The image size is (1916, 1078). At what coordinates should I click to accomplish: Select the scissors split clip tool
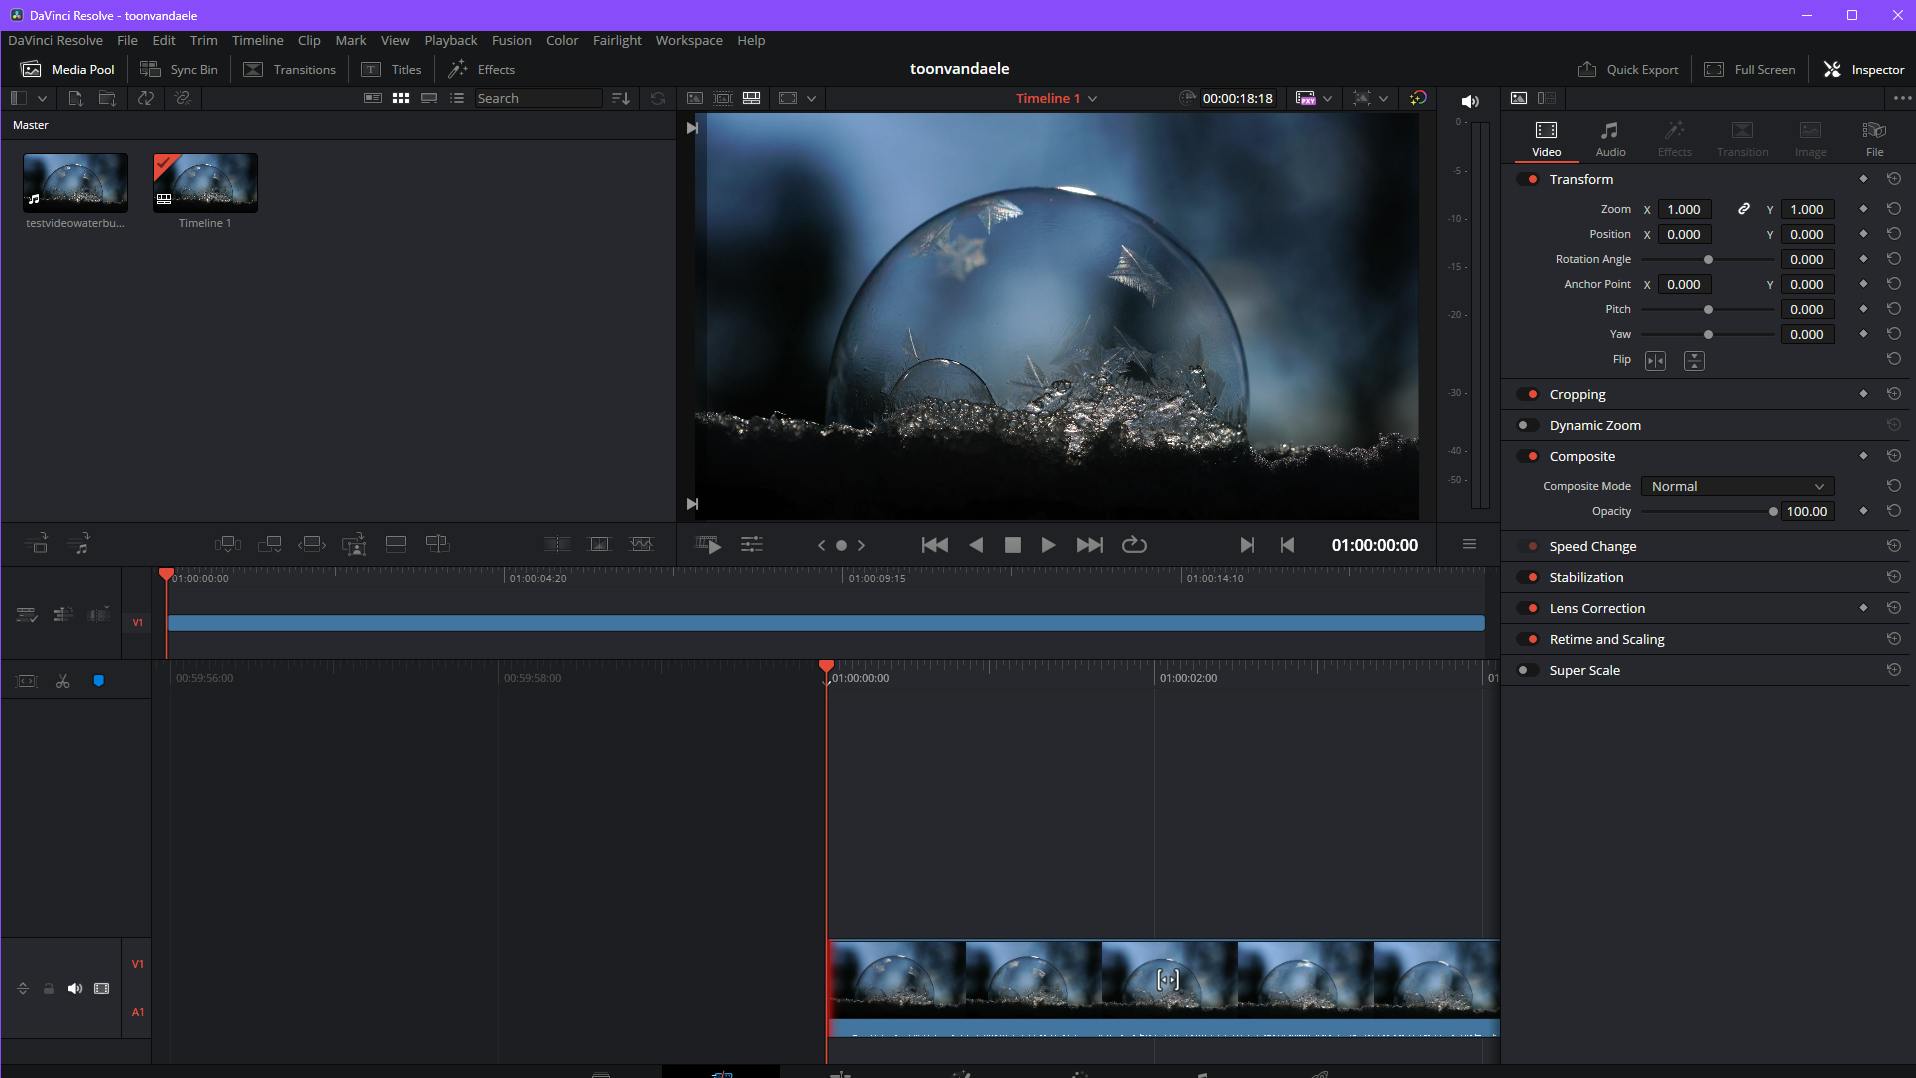62,681
